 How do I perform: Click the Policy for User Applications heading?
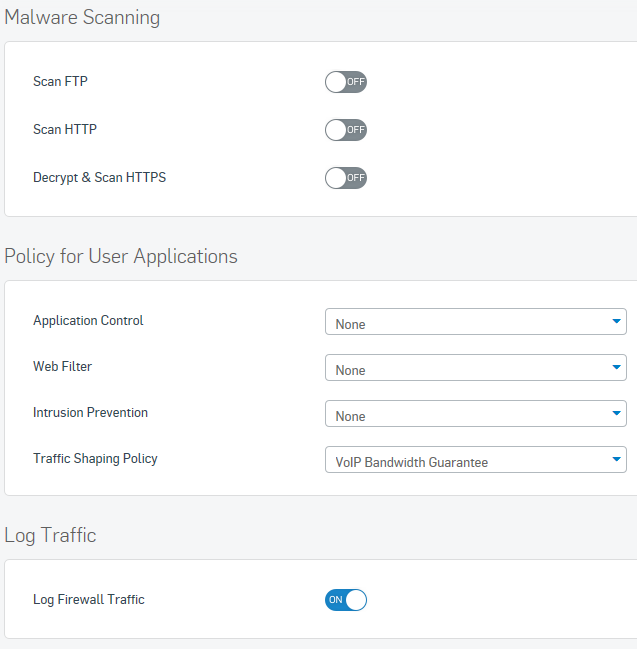click(x=121, y=256)
